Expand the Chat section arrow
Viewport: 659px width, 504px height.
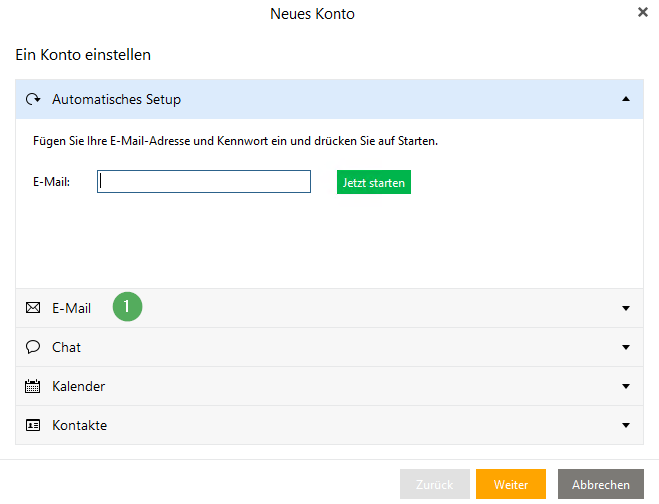click(x=626, y=347)
